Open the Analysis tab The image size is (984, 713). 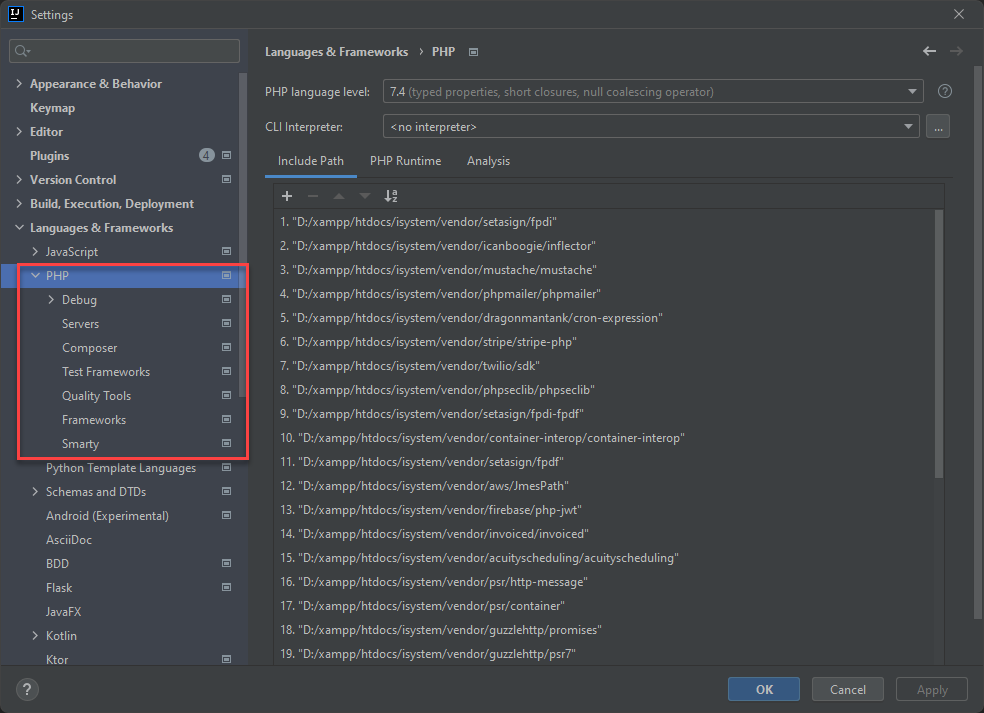pos(488,160)
